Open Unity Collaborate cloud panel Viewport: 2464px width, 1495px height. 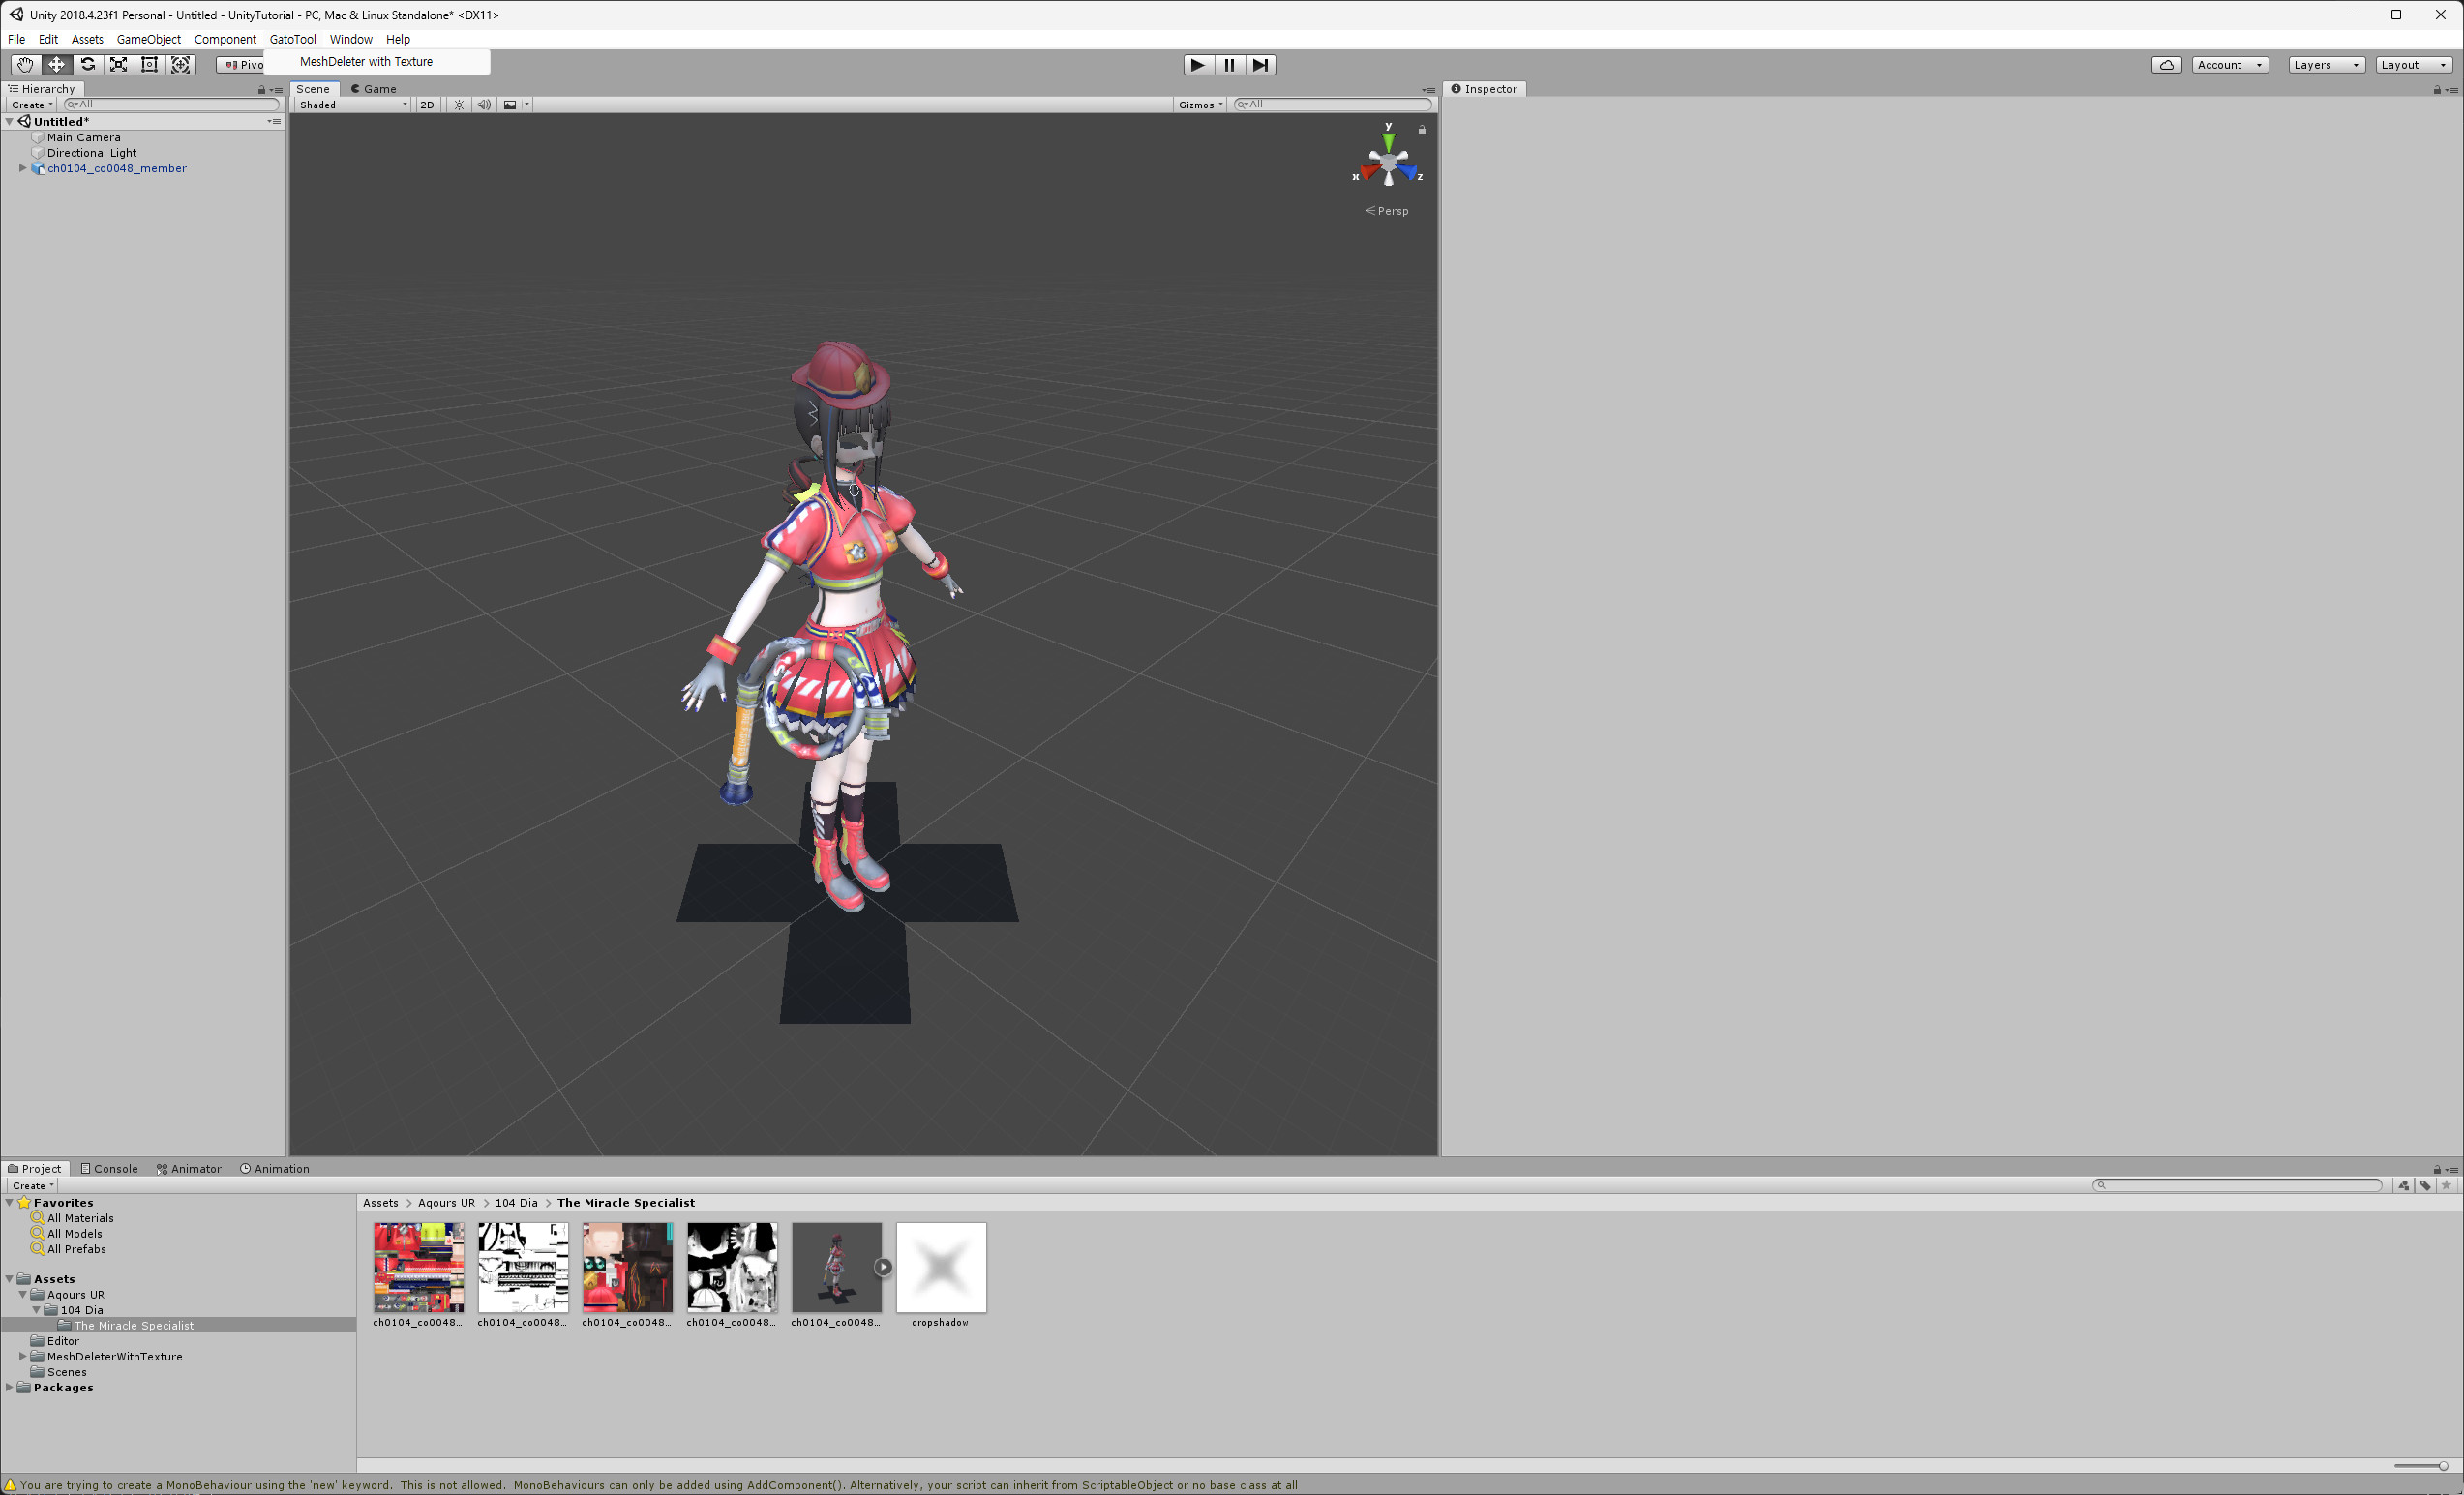click(x=2167, y=64)
